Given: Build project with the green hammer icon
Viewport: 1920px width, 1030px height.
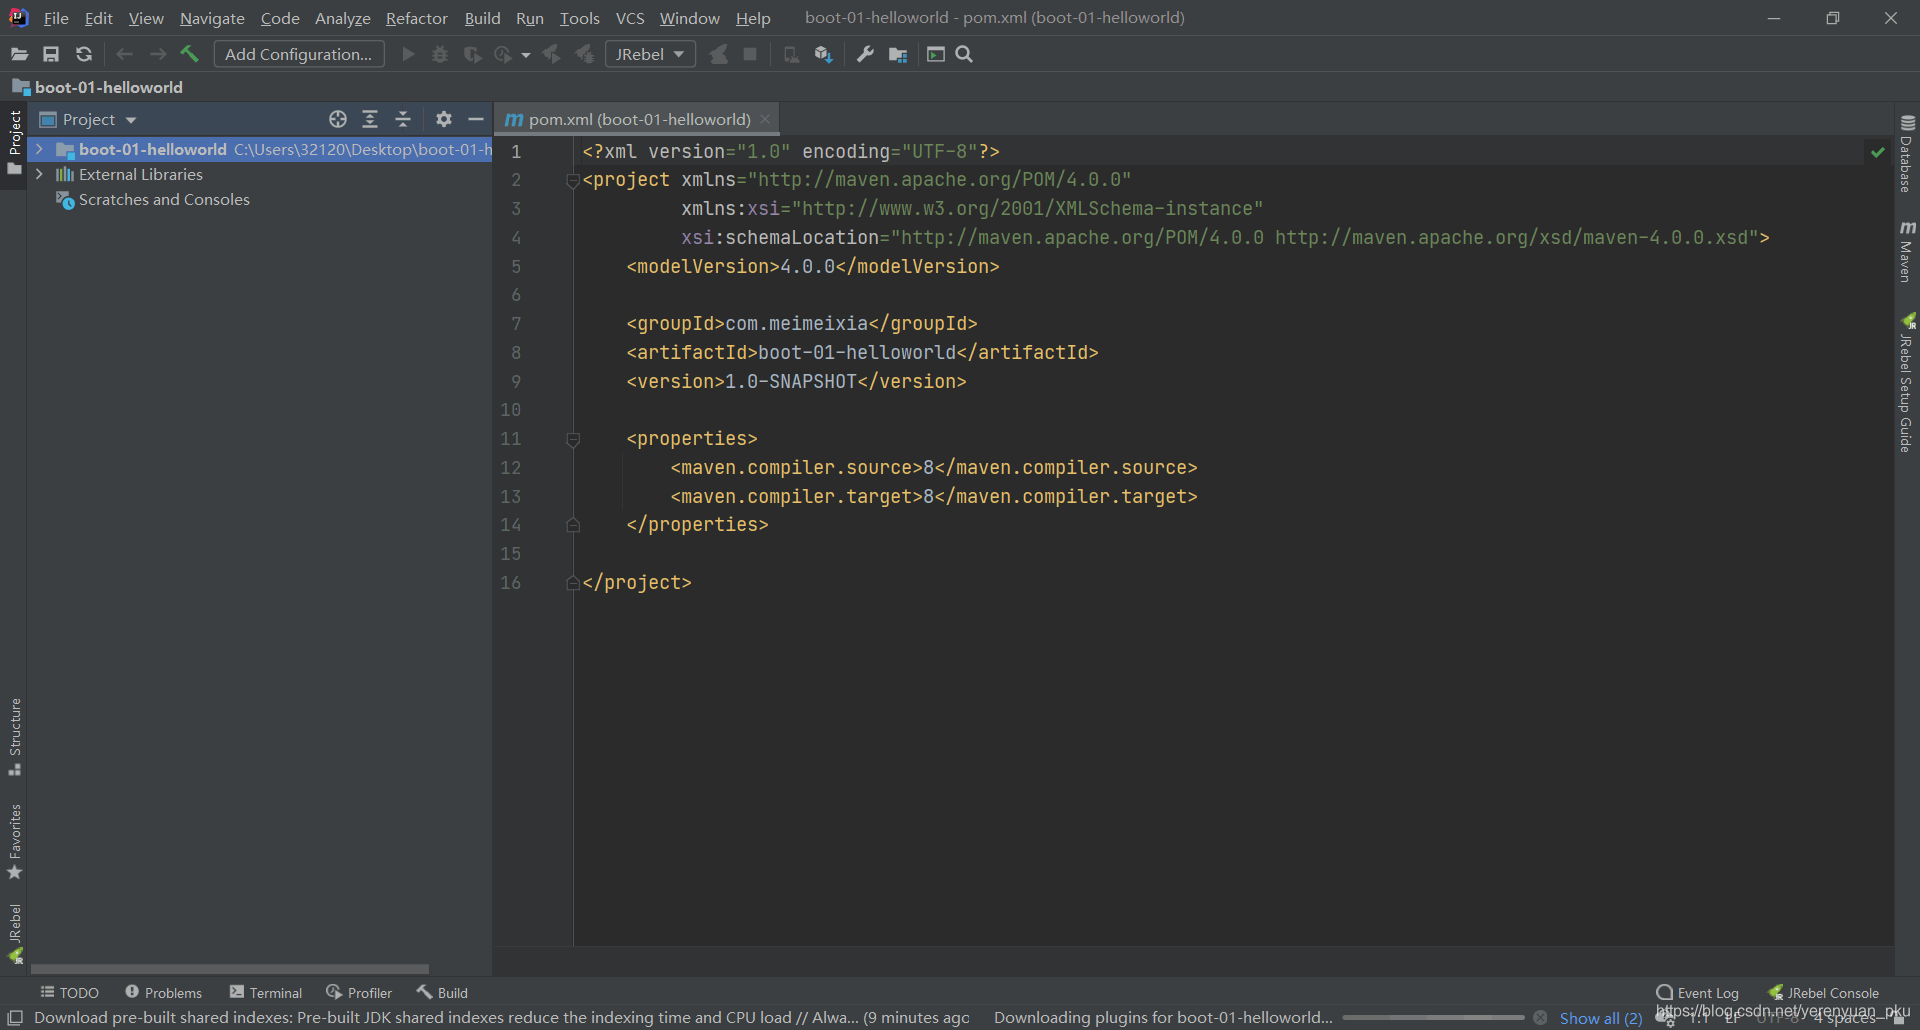Looking at the screenshot, I should pyautogui.click(x=190, y=54).
